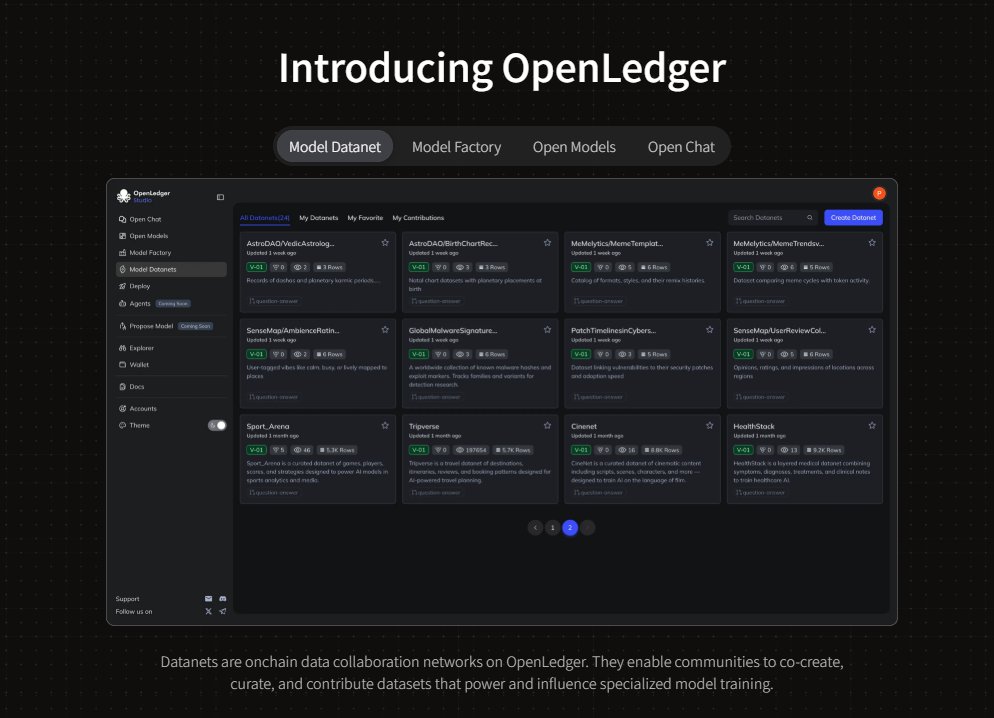Switch to Open Chat tab

coord(681,147)
